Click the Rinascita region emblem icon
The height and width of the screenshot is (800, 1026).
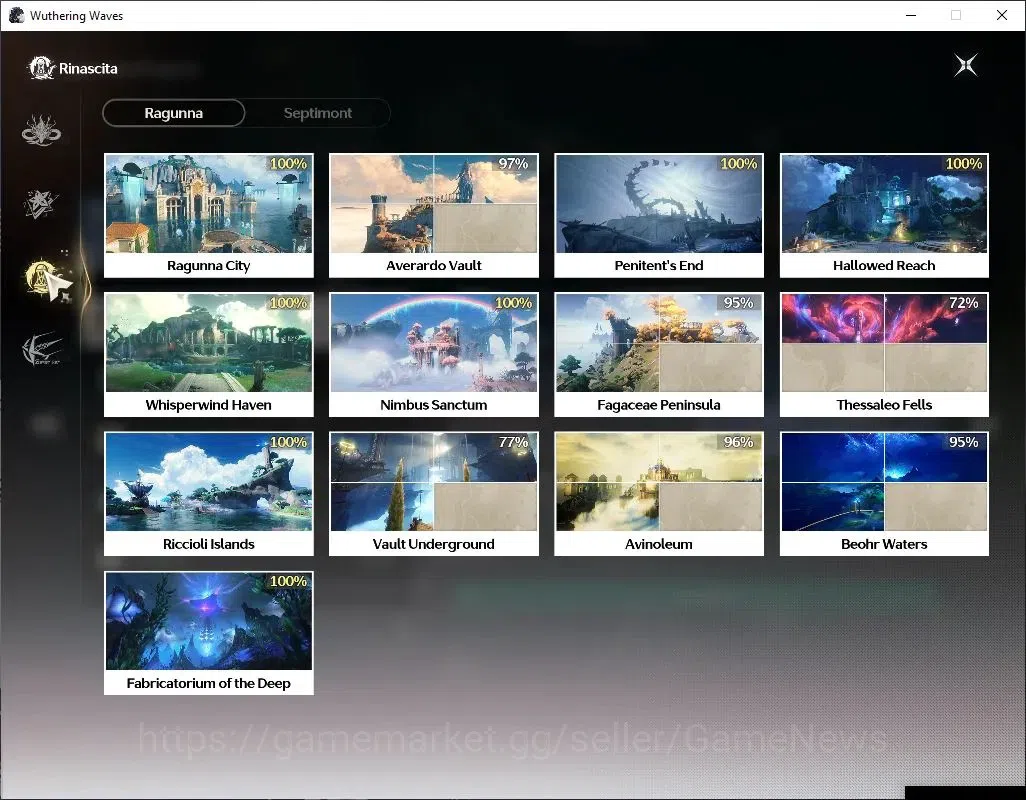[x=42, y=68]
